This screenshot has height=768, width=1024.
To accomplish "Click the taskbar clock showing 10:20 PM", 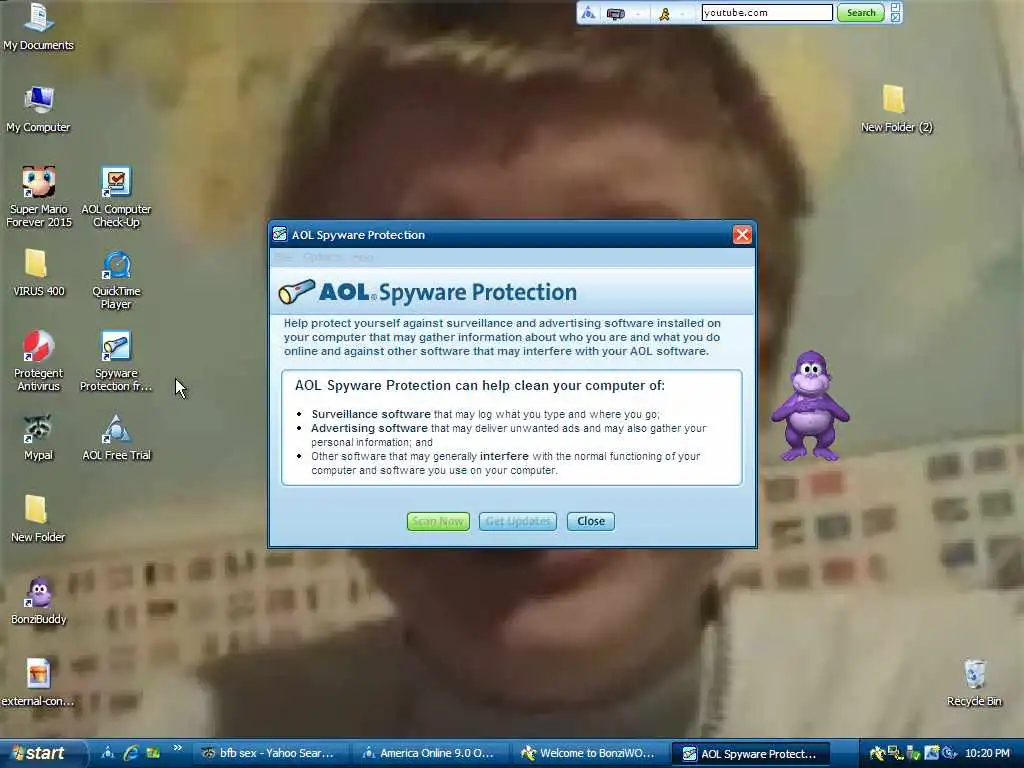I will click(987, 753).
